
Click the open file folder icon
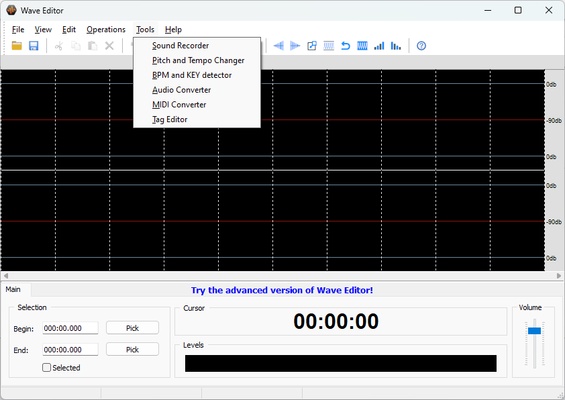tap(17, 46)
